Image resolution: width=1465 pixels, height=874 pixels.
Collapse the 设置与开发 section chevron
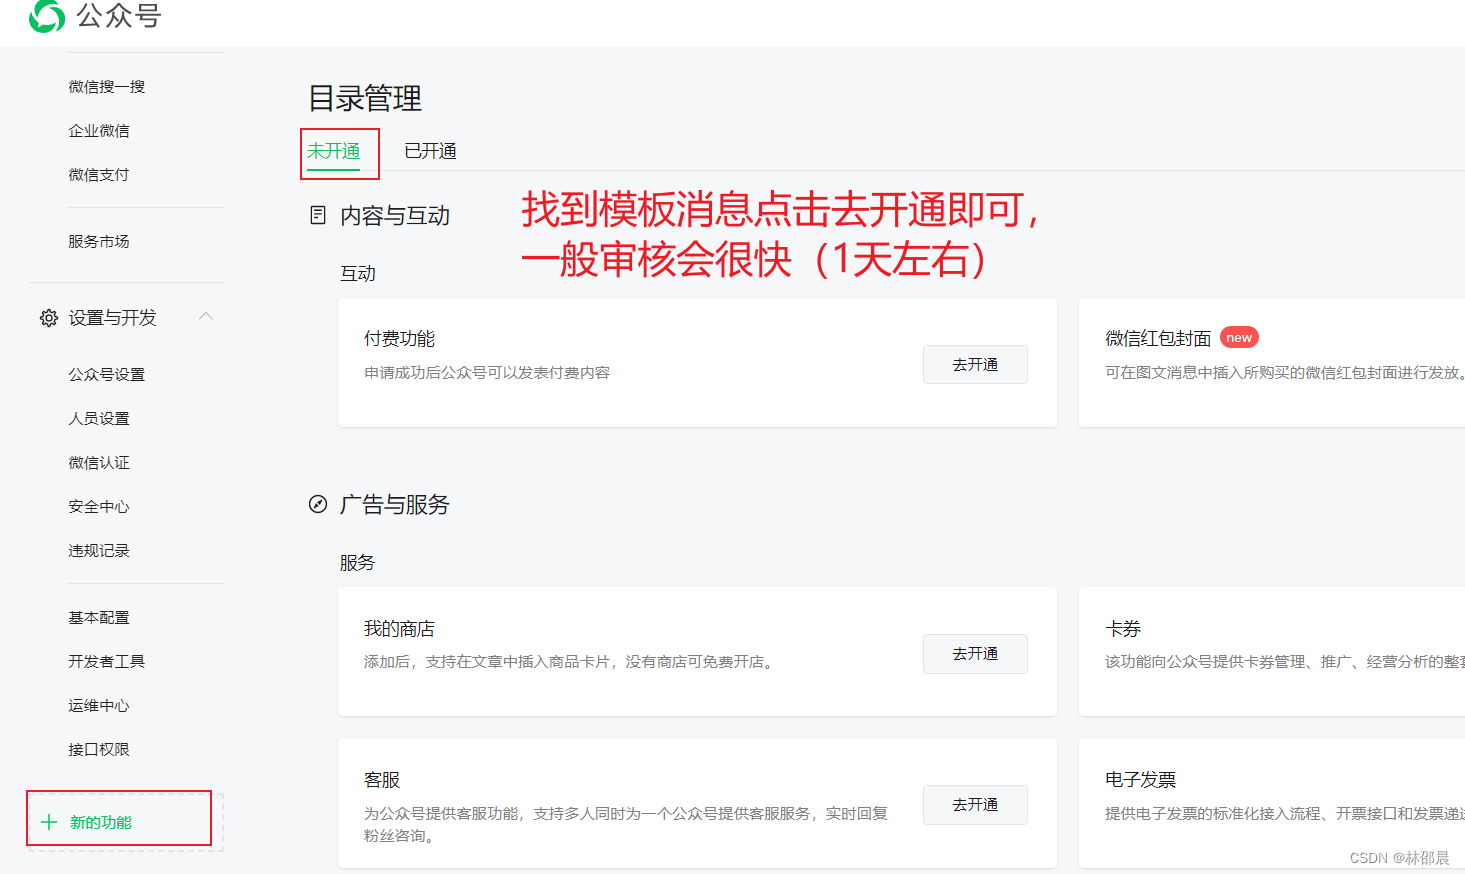[206, 316]
